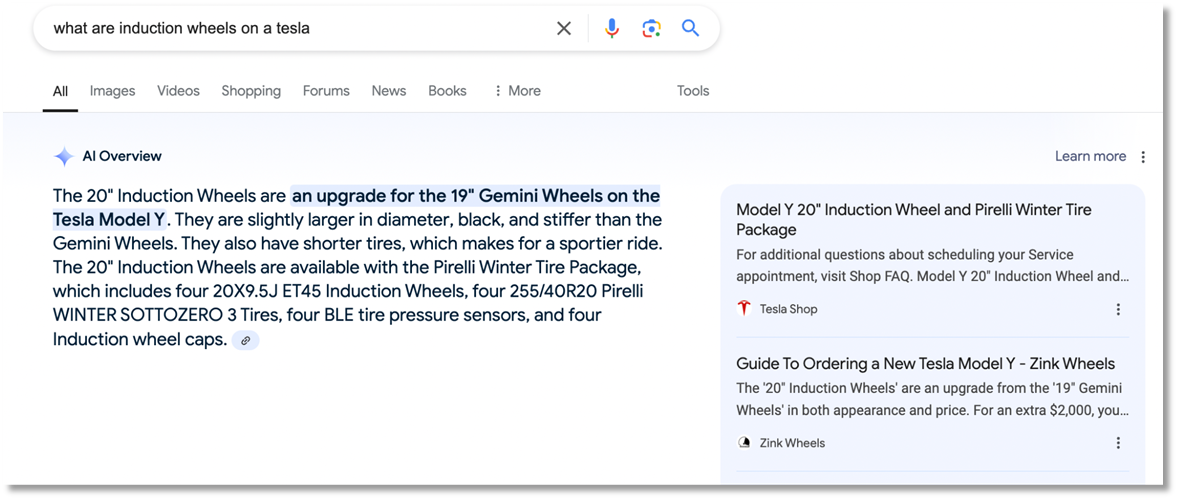The image size is (1178, 500).
Task: Click the Learn more link
Action: (1090, 156)
